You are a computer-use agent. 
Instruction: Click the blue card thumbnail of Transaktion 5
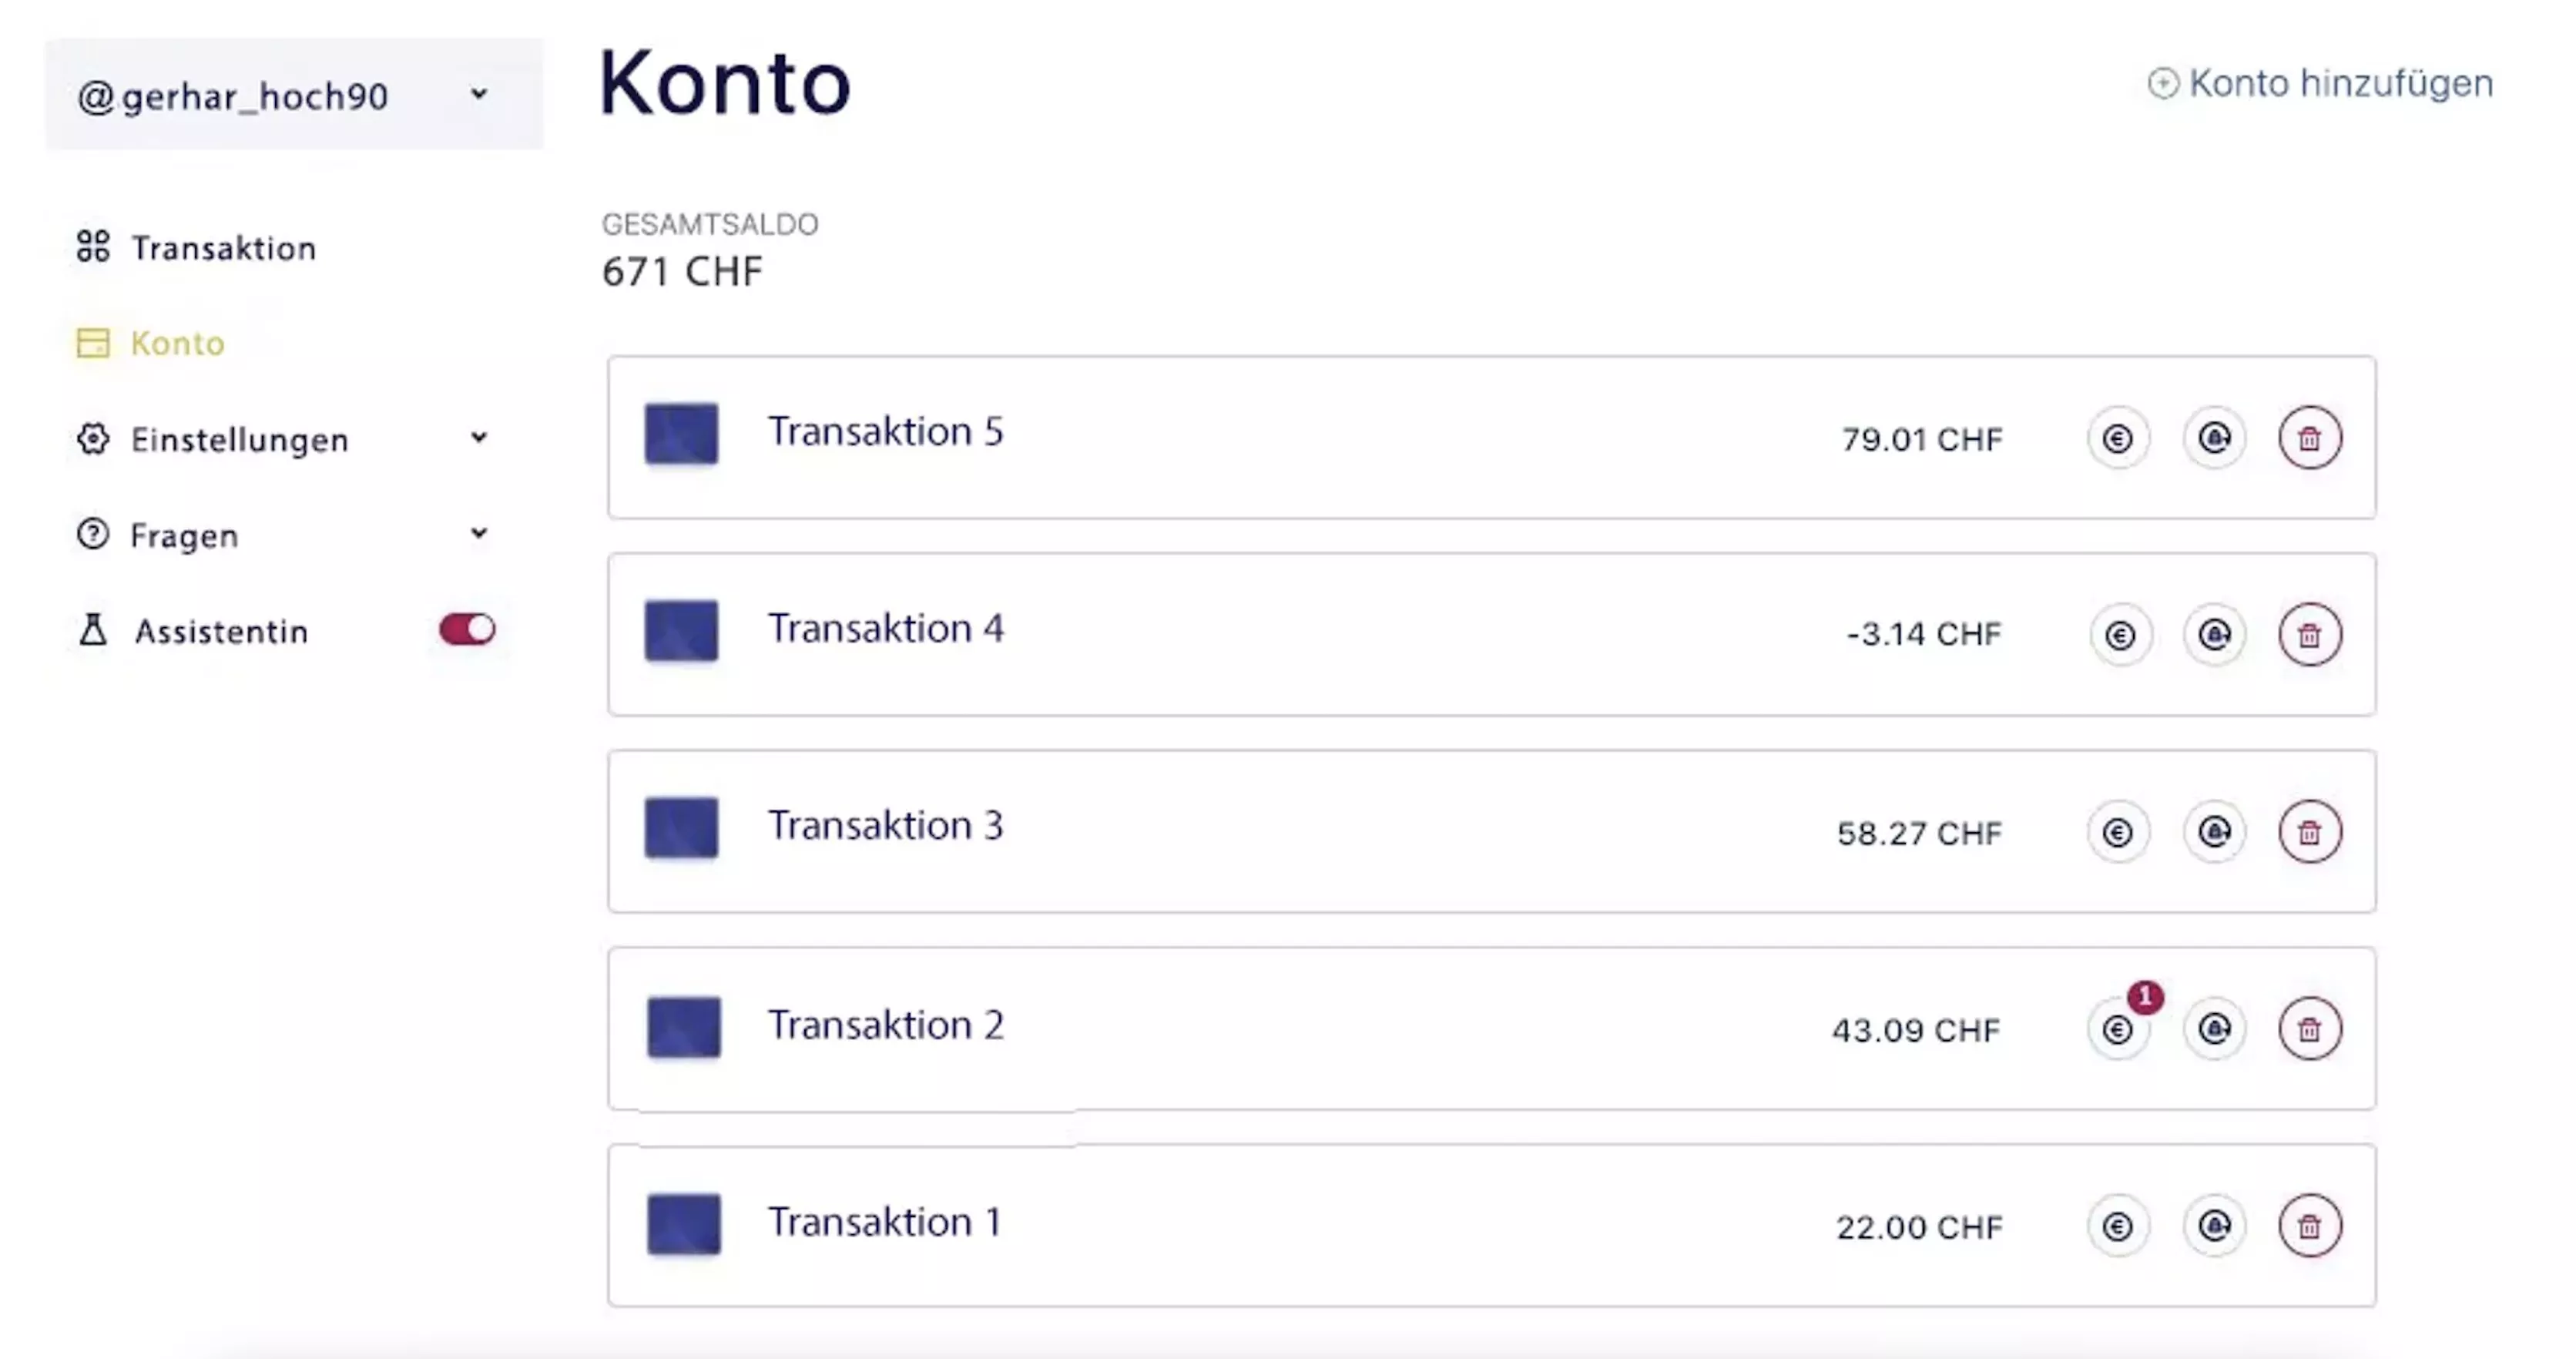pyautogui.click(x=681, y=434)
